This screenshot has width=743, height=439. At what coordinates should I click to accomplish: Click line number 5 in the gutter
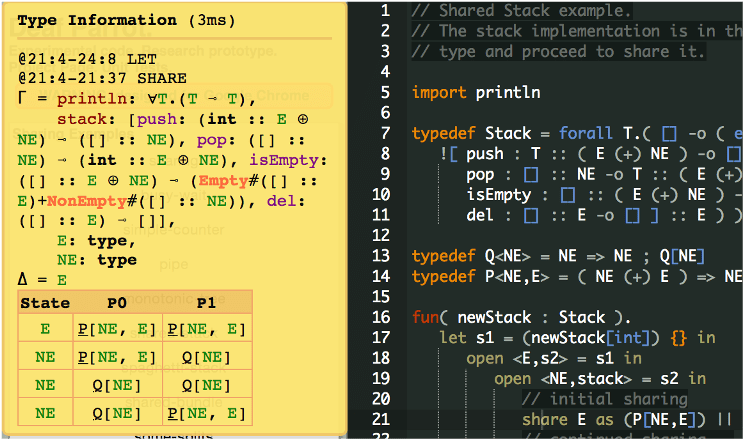point(384,92)
